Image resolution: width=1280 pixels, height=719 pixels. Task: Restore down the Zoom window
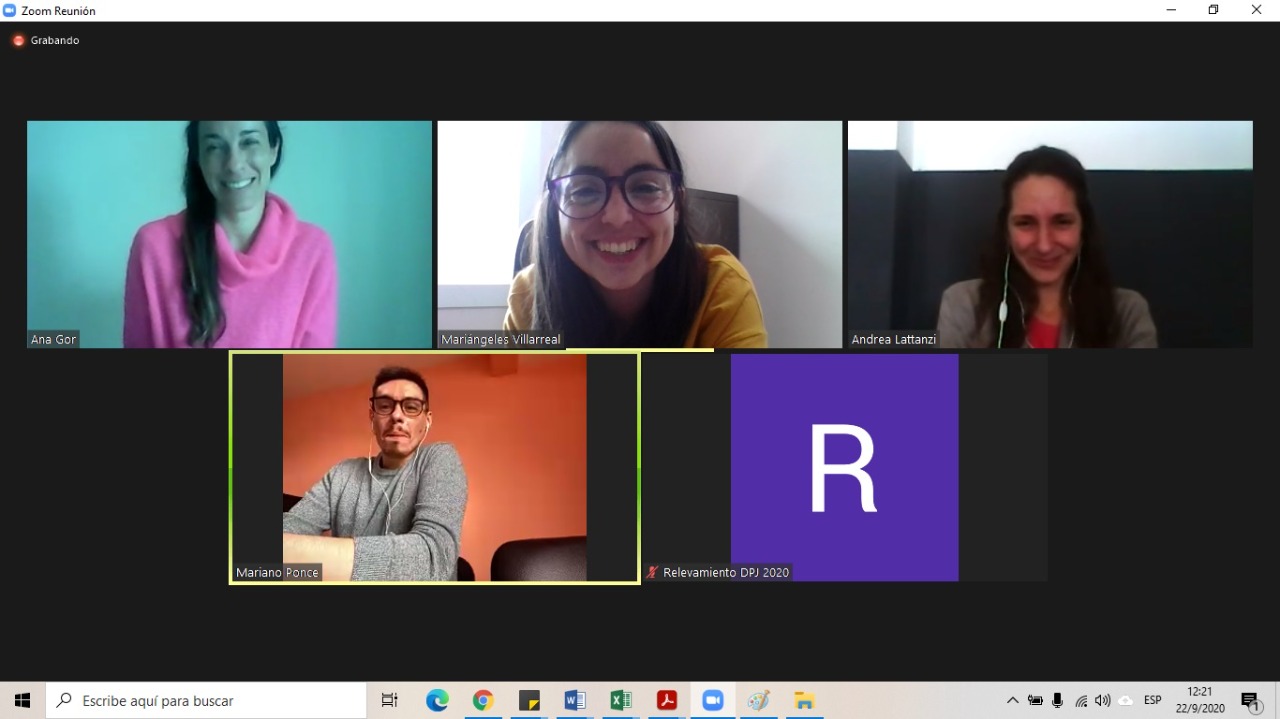tap(1214, 10)
